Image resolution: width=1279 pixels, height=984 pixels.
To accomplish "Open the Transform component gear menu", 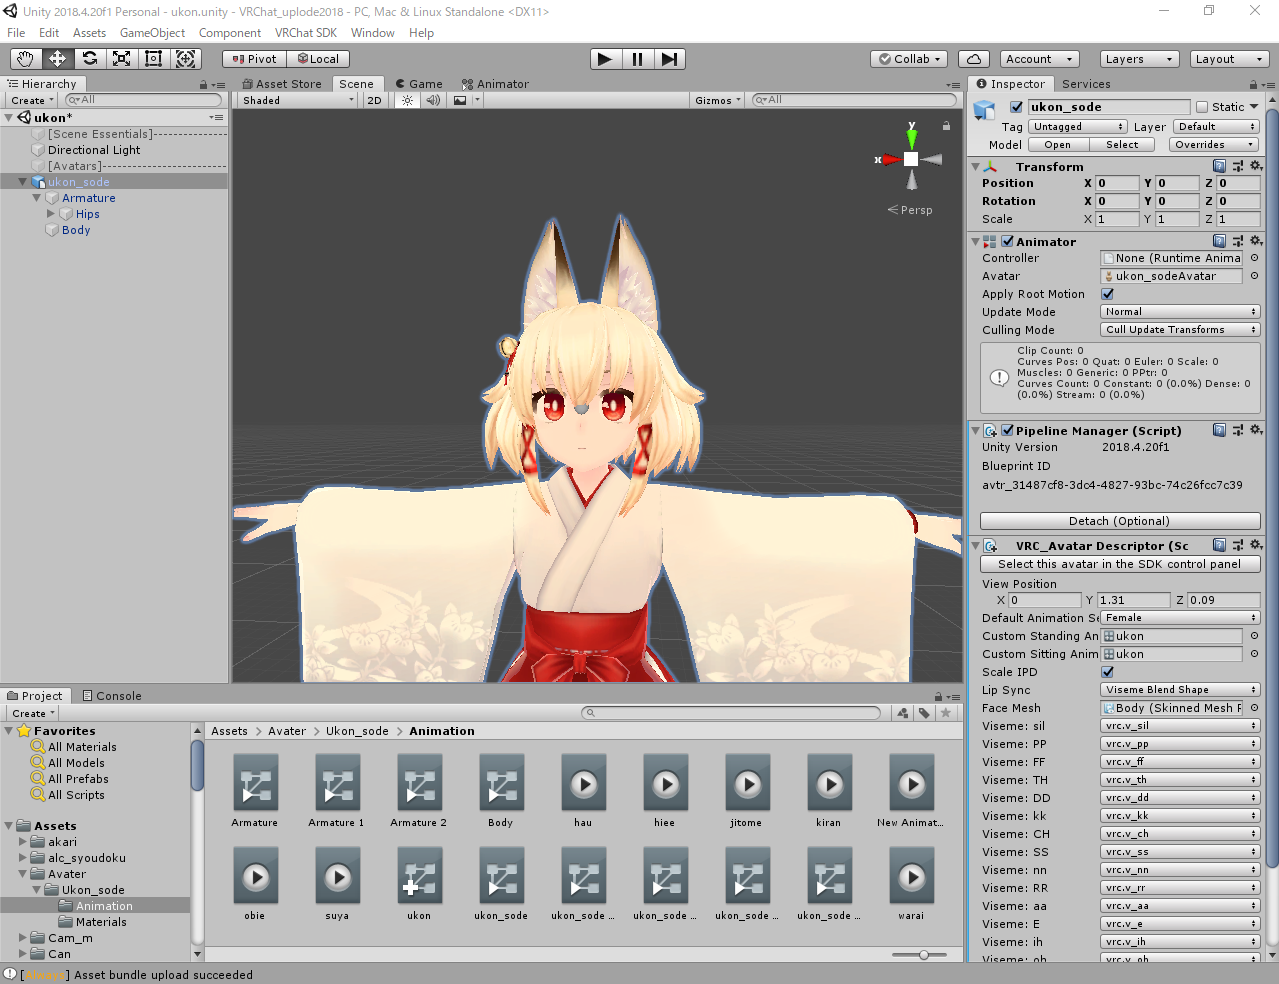I will point(1256,166).
